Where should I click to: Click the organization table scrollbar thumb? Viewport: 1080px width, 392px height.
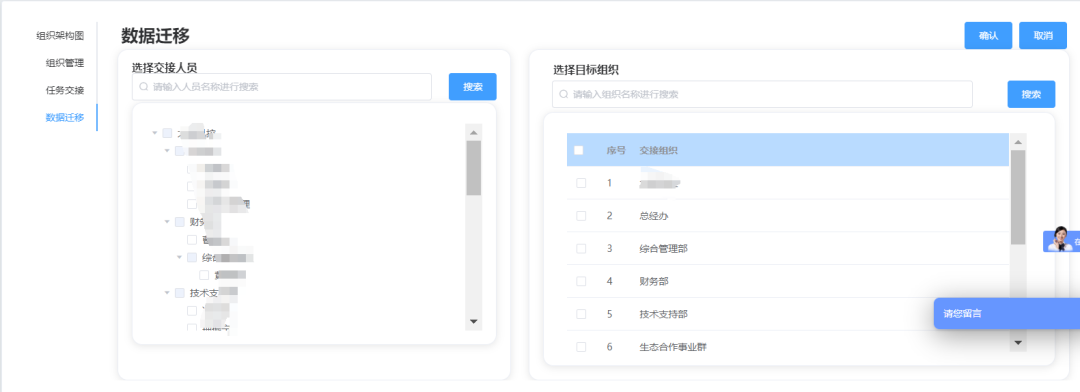tap(1018, 197)
